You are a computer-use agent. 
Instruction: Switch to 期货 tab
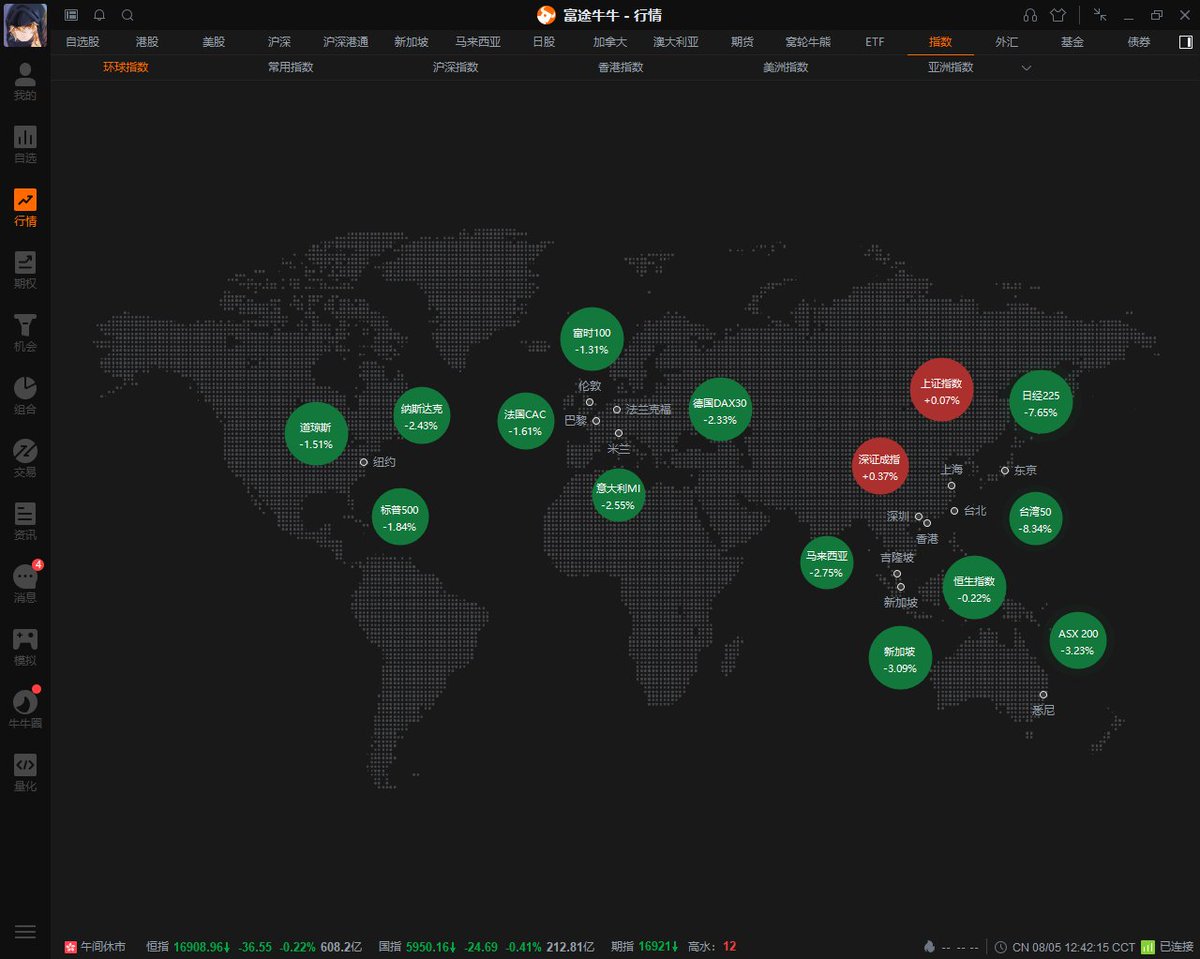click(742, 42)
